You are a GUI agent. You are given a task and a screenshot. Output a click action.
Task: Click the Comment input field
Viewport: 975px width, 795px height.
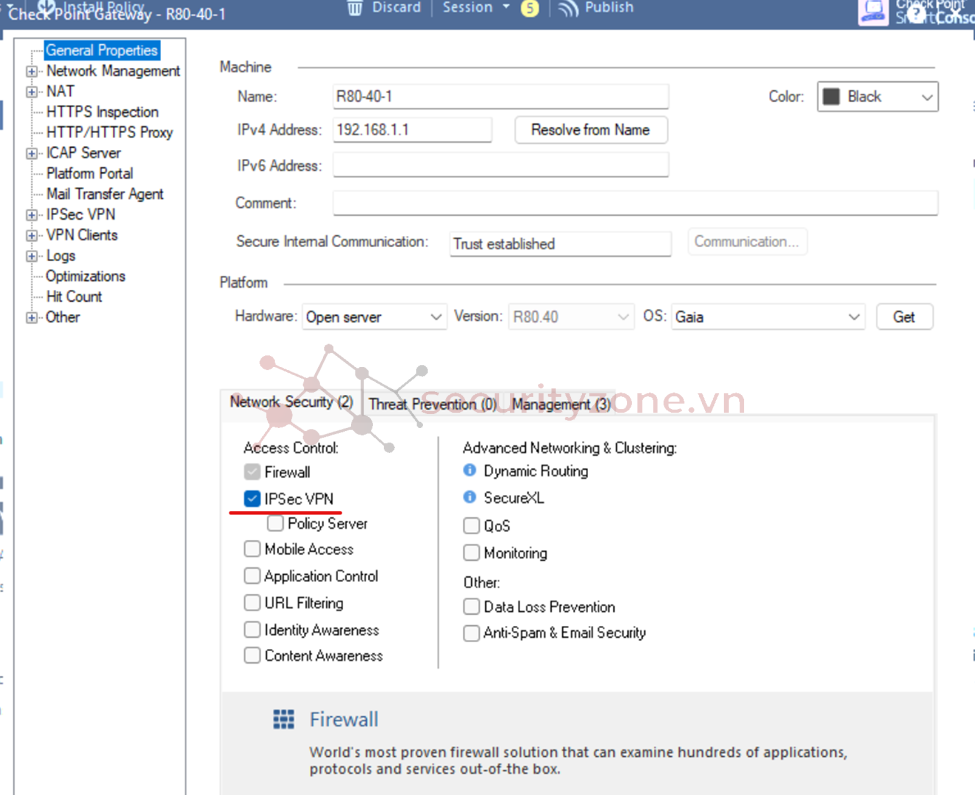pyautogui.click(x=635, y=203)
